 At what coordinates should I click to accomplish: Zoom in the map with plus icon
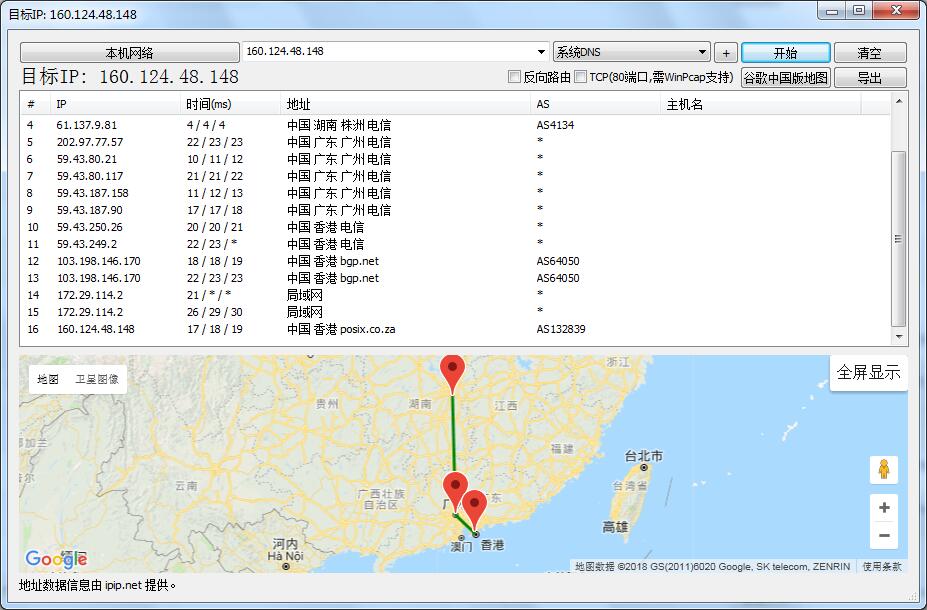[x=884, y=508]
